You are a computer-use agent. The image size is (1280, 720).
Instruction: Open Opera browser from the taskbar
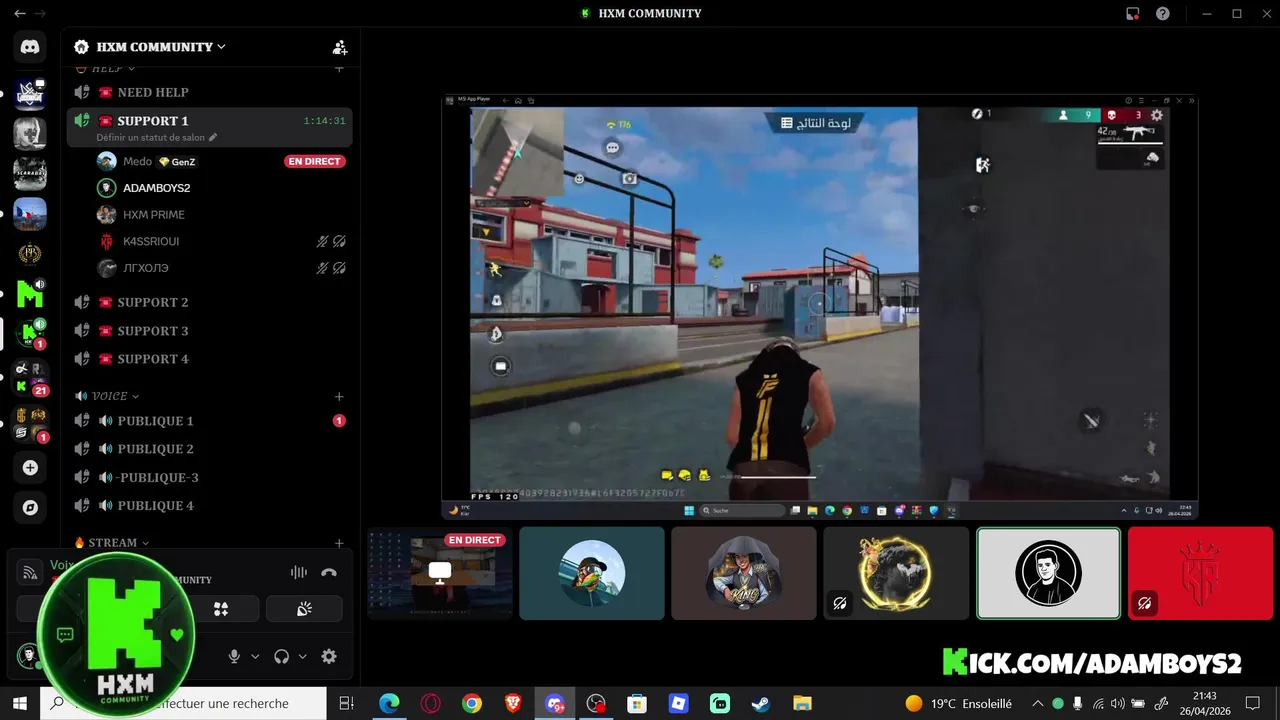pyautogui.click(x=431, y=704)
